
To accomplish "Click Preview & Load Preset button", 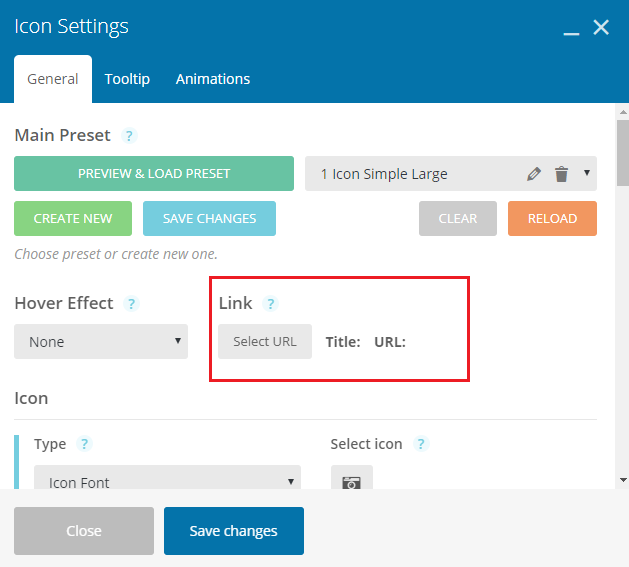I will click(154, 173).
